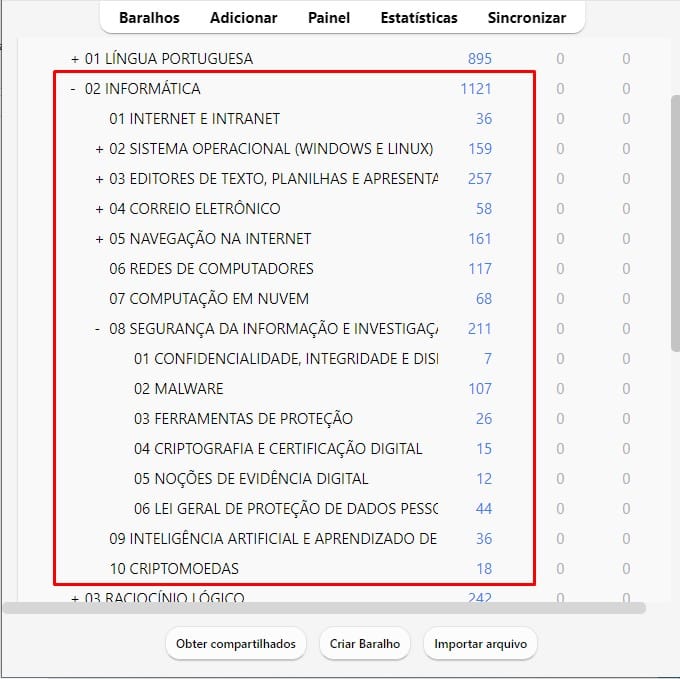Click the vertical scrollbar thumb
This screenshot has height=679, width=680.
point(675,223)
